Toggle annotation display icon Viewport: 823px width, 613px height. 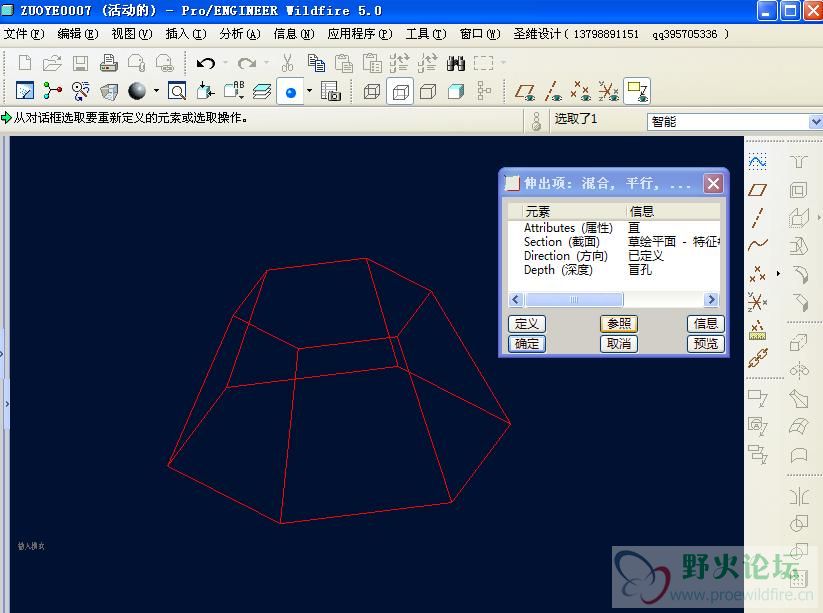(x=637, y=92)
